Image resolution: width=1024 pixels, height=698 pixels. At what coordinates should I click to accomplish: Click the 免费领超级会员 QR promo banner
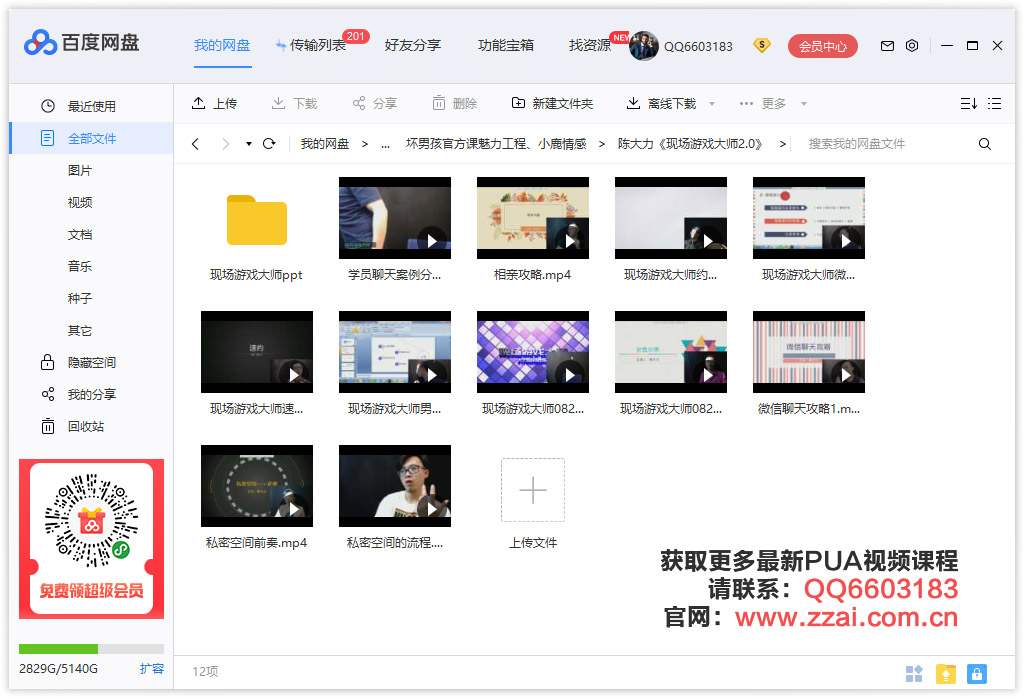click(x=91, y=539)
